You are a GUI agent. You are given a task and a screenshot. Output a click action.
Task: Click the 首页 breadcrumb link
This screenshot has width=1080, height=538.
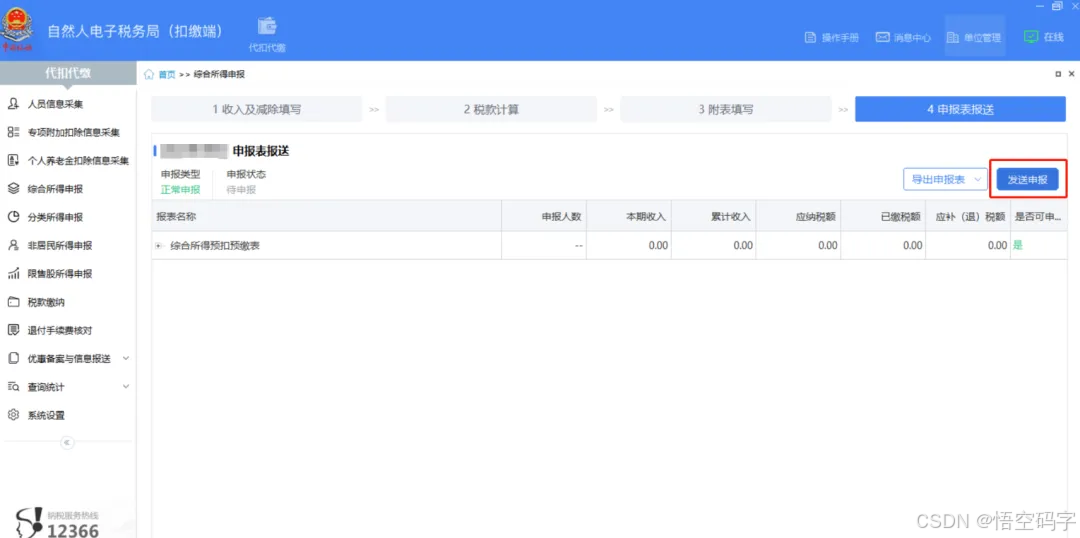click(x=167, y=74)
